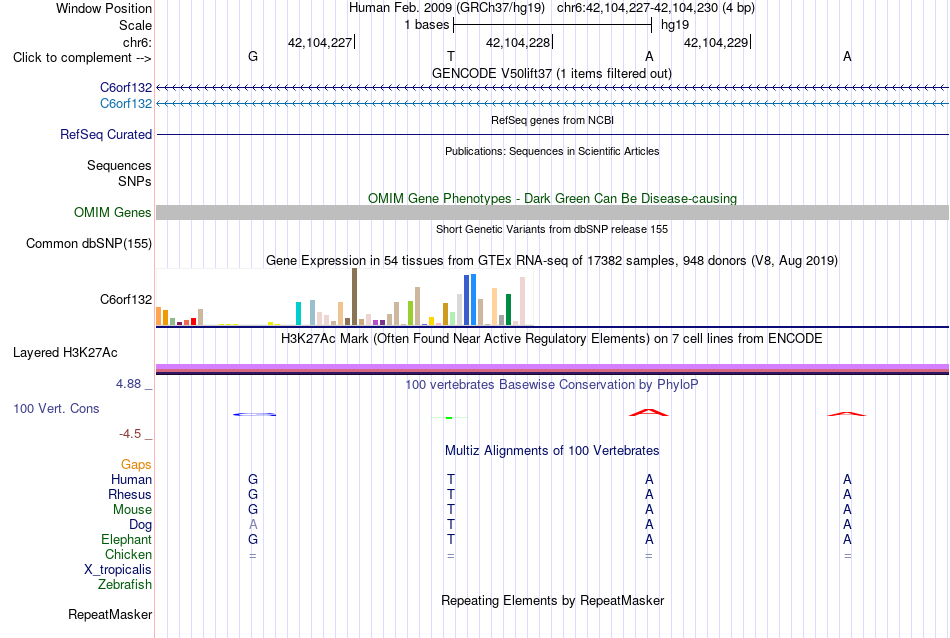Click the 42,104,227 position marker

(320, 42)
